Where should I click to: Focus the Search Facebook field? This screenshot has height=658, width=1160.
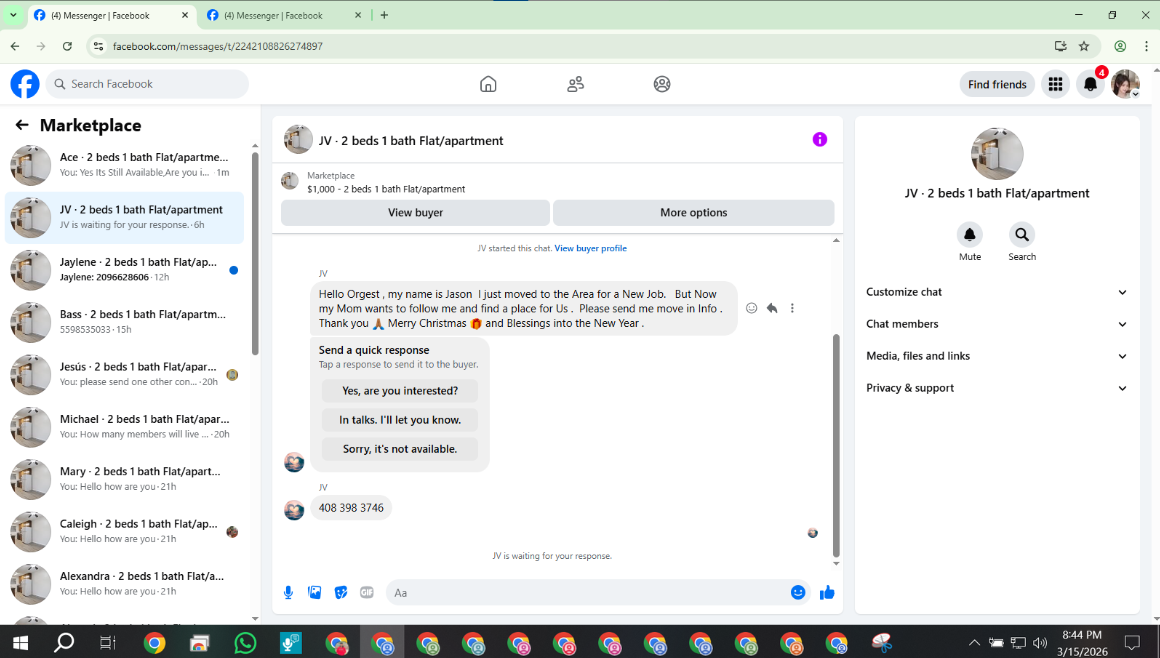(x=147, y=84)
